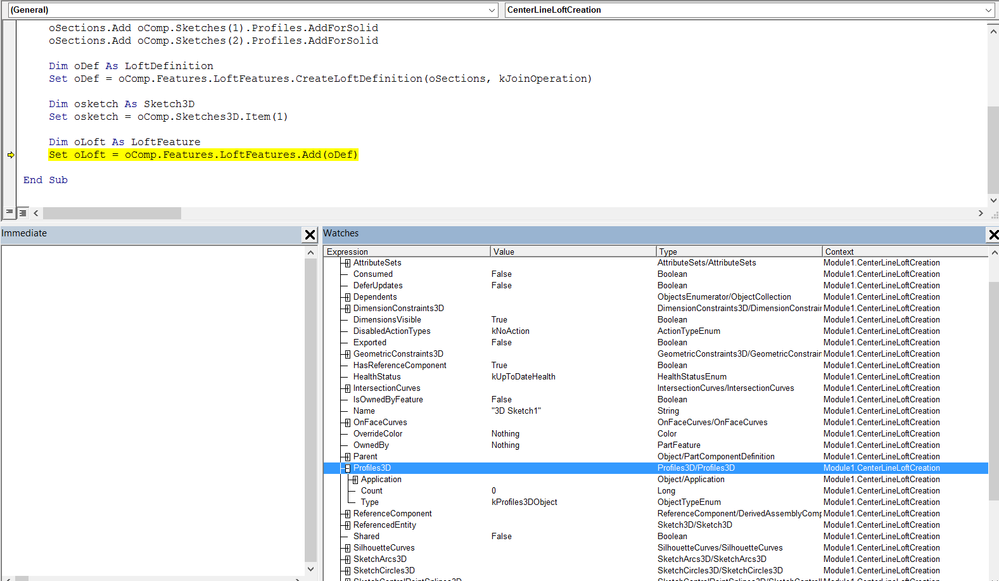This screenshot has height=581, width=999.
Task: Click the yellow execution arrow in margin
Action: (x=11, y=155)
